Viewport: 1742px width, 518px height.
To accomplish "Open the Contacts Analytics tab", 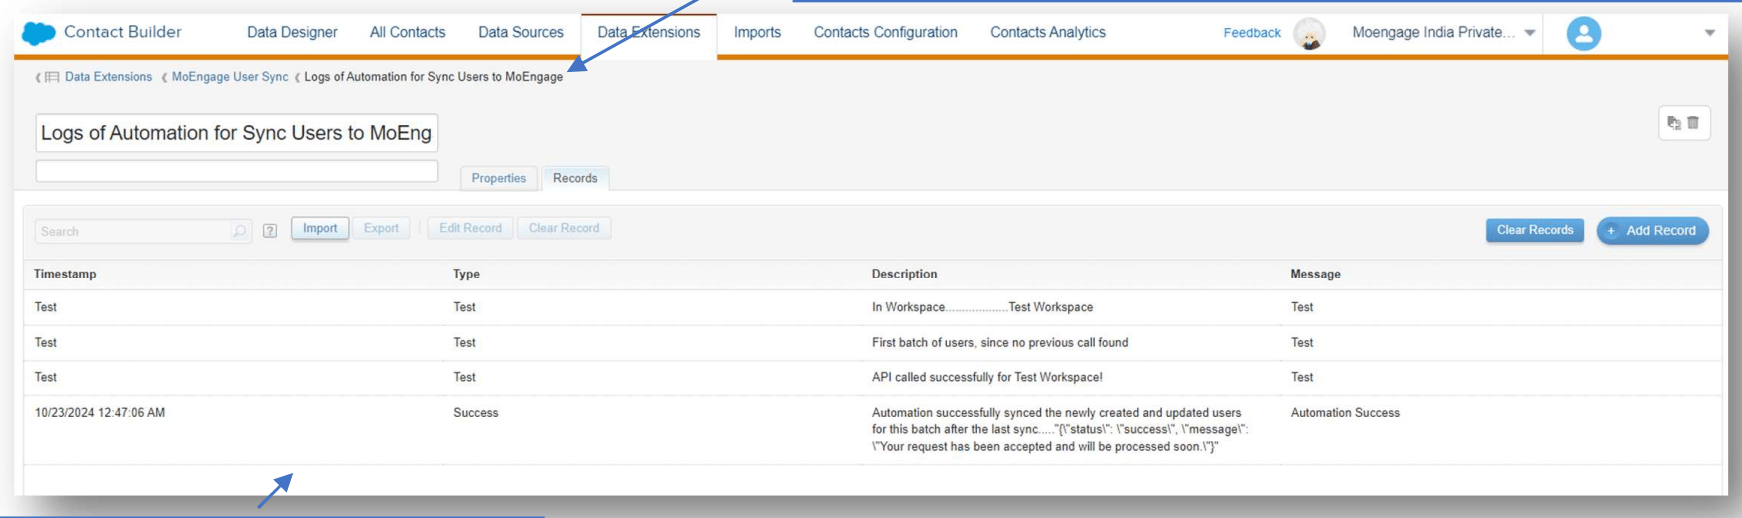I will coord(1048,32).
